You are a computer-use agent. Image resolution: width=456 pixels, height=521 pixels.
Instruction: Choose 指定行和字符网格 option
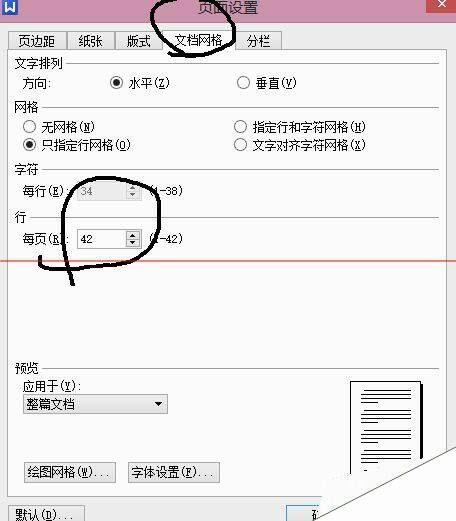tap(240, 127)
